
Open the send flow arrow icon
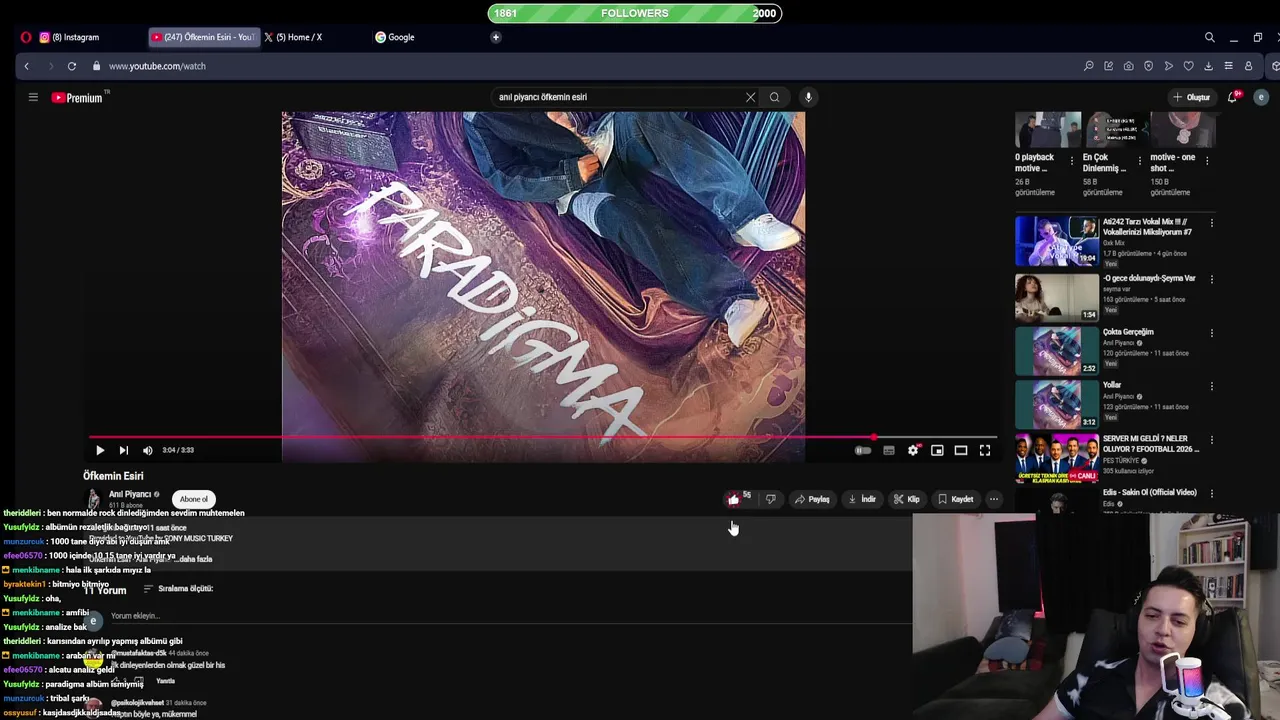pyautogui.click(x=1169, y=66)
